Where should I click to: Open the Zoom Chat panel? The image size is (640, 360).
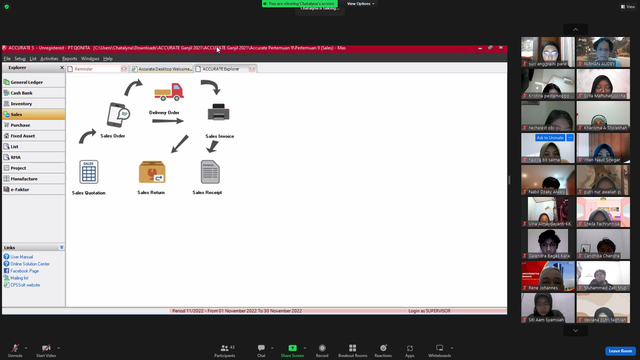tap(261, 350)
